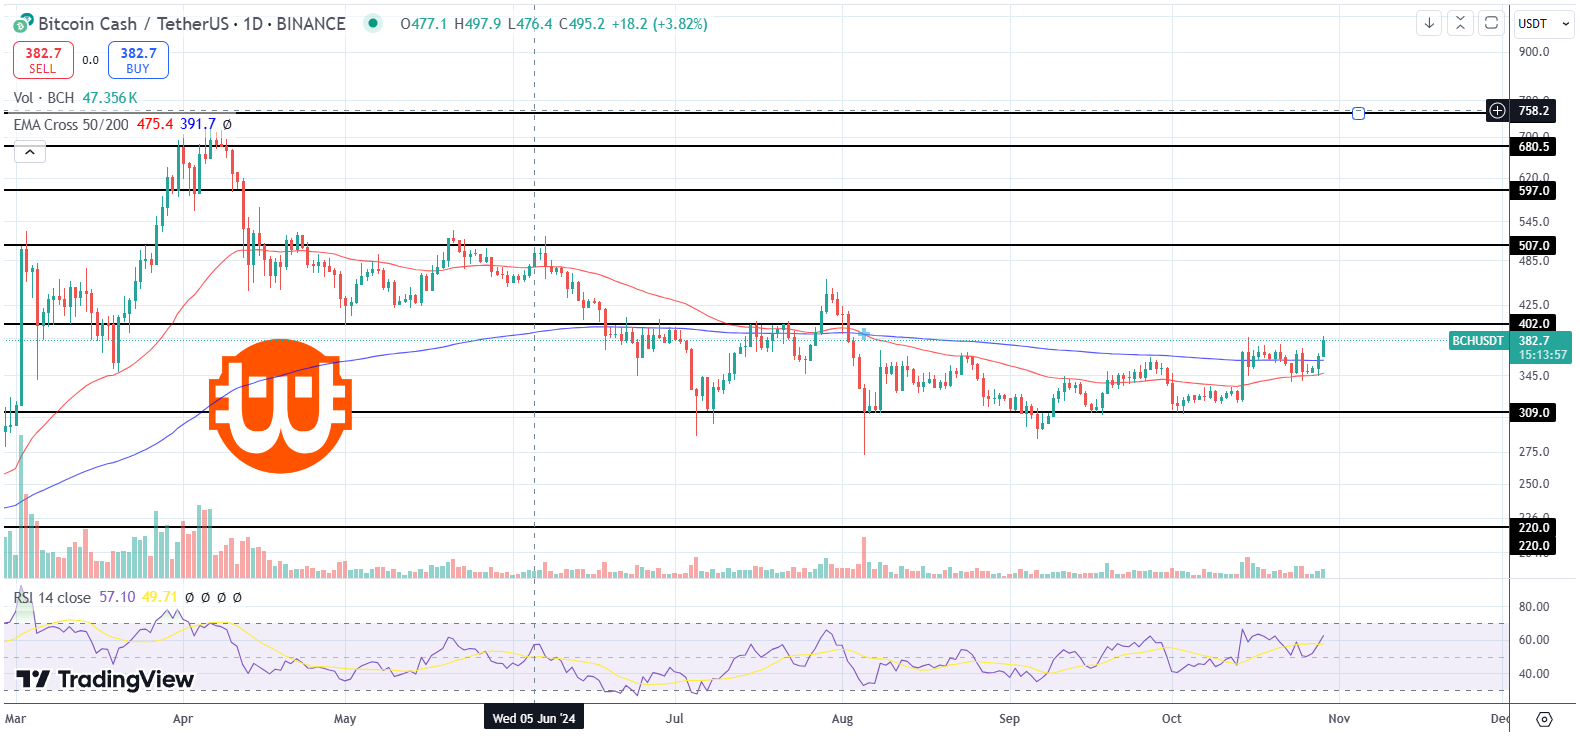Click the 382.7 BUY button
This screenshot has height=736, width=1580.
click(138, 60)
